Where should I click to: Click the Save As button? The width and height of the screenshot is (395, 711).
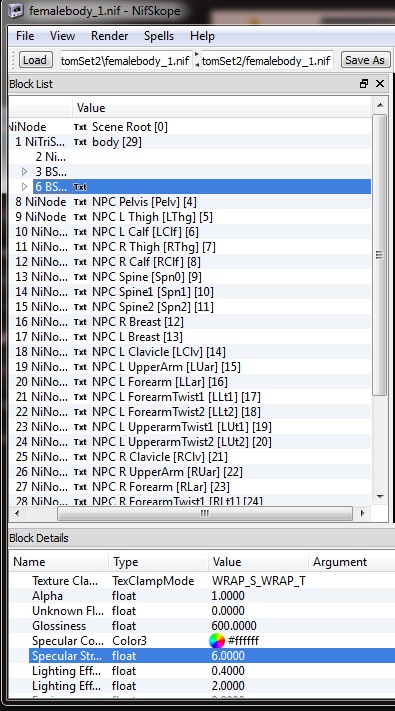click(365, 60)
